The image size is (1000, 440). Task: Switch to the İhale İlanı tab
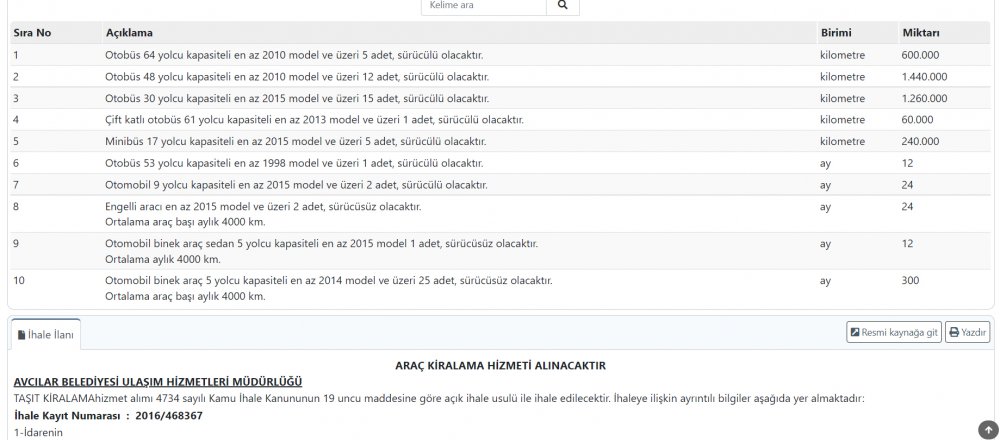tap(45, 334)
